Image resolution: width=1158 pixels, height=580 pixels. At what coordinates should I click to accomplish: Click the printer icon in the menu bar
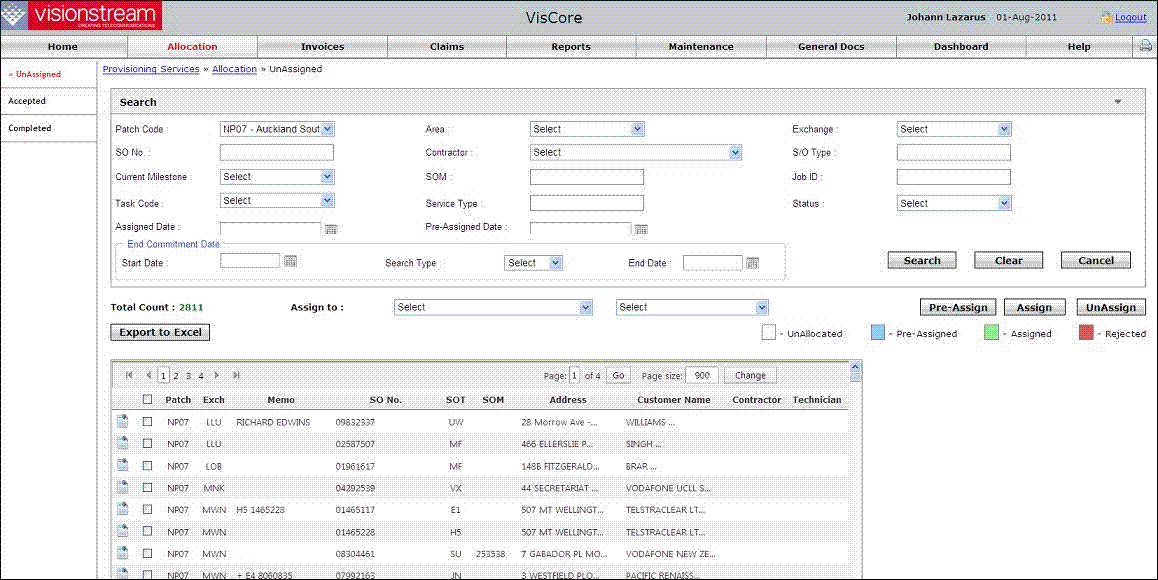[x=1145, y=46]
